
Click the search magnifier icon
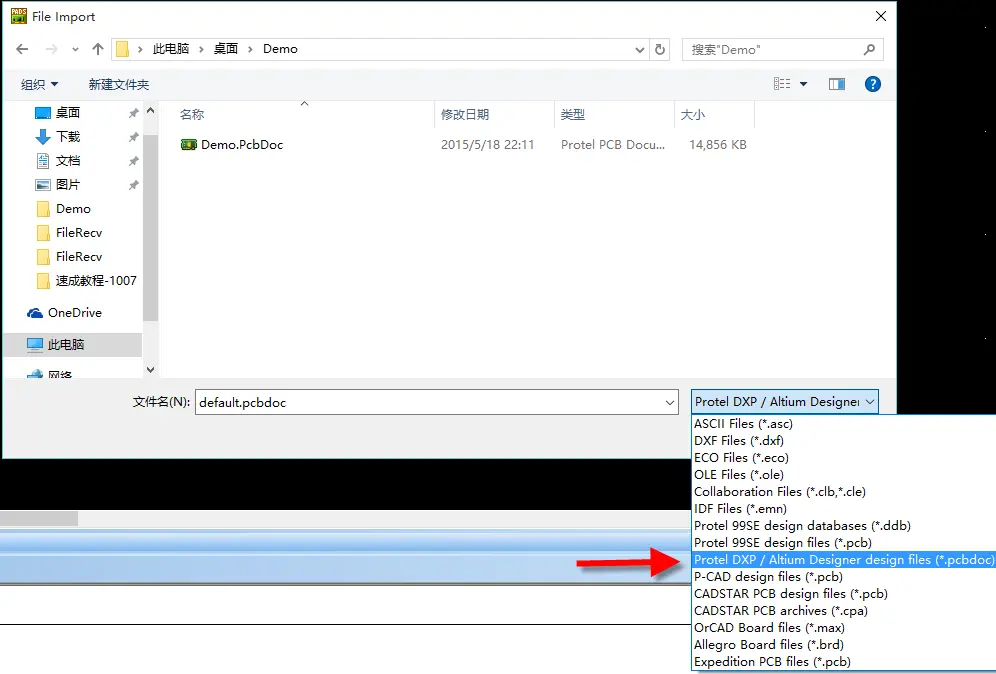point(869,49)
